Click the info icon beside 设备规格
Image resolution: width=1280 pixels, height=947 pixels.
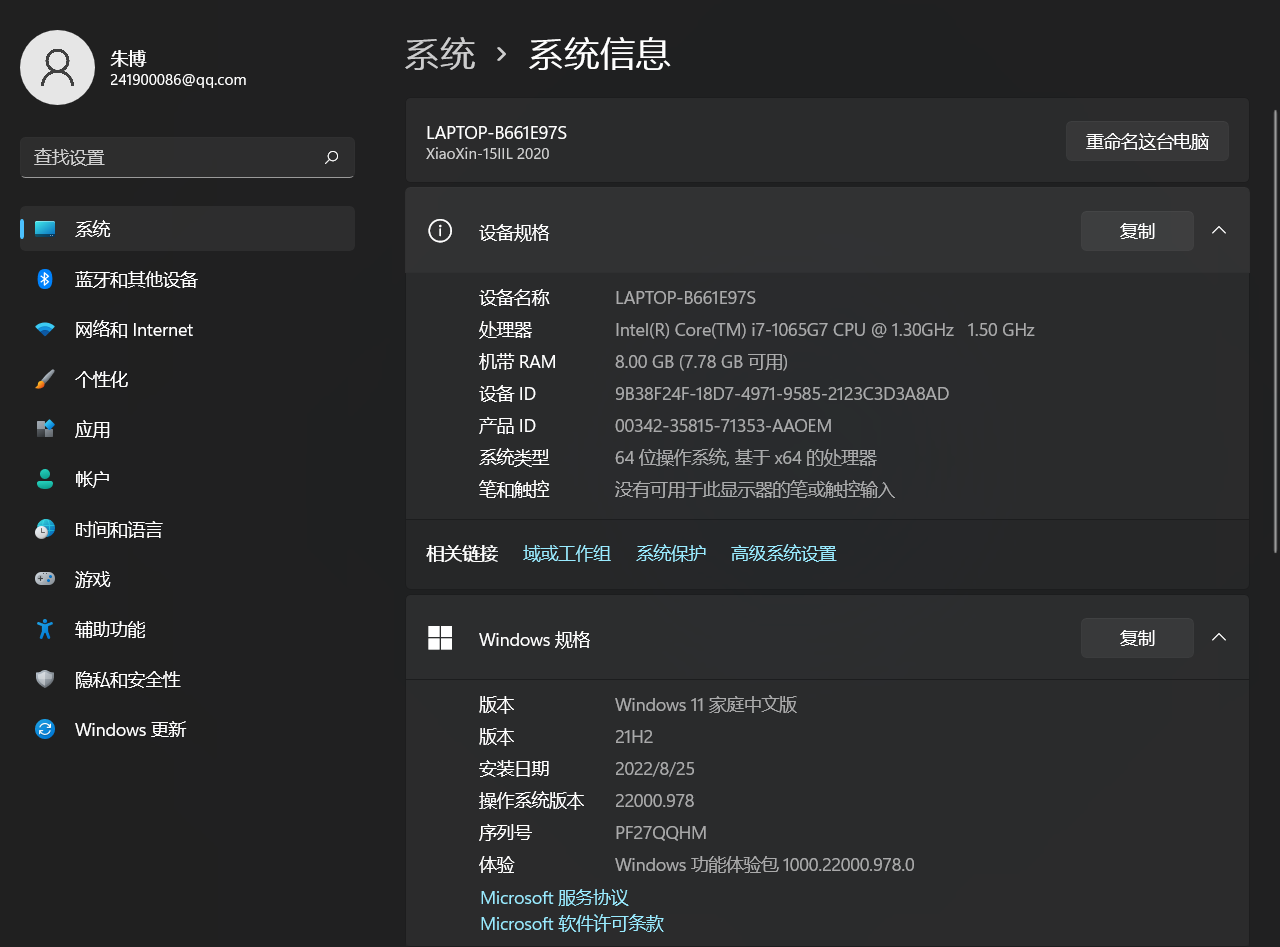click(440, 231)
